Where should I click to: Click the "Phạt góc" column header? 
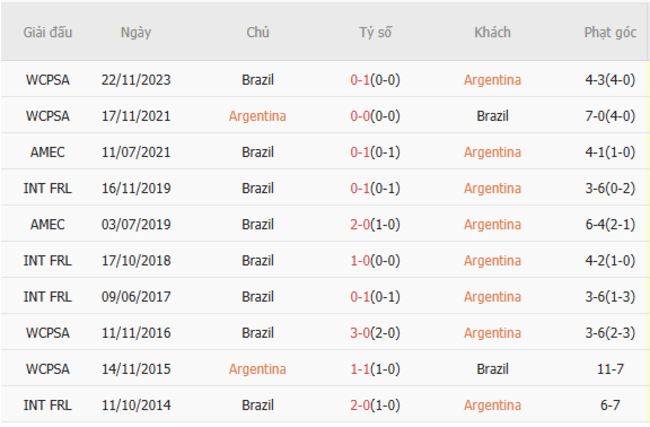pyautogui.click(x=610, y=32)
